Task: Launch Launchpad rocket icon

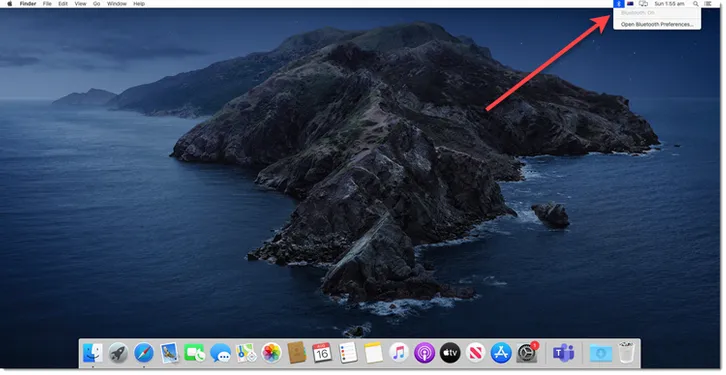Action: [x=119, y=353]
